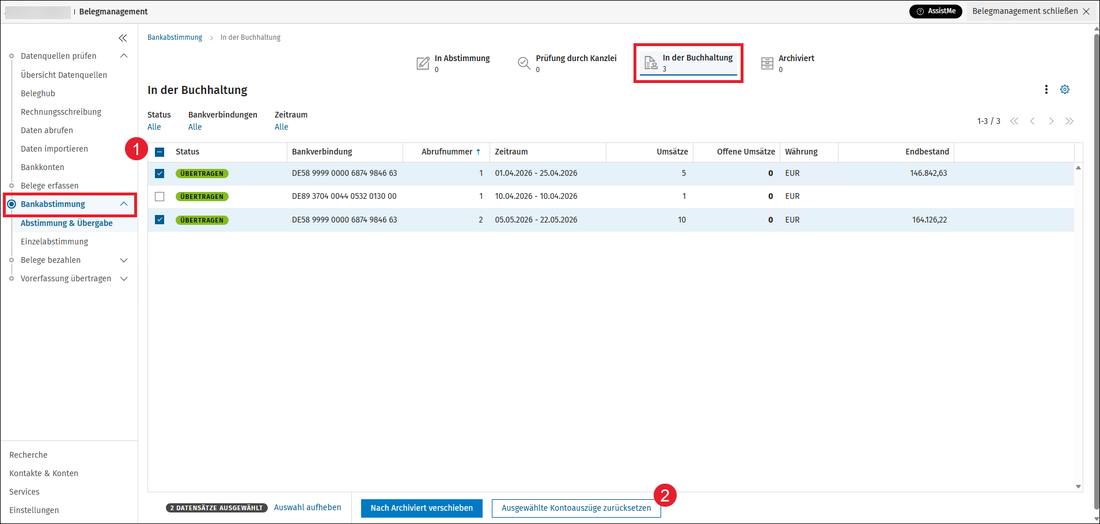Sort by Offene Umsätze column header

(746, 152)
